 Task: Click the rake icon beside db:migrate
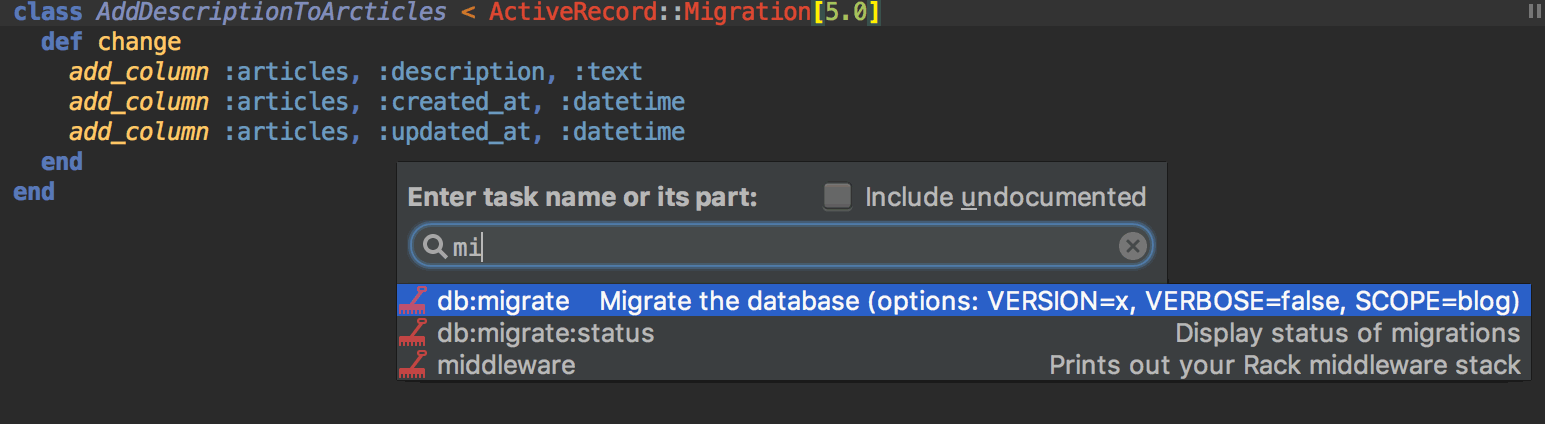point(414,300)
